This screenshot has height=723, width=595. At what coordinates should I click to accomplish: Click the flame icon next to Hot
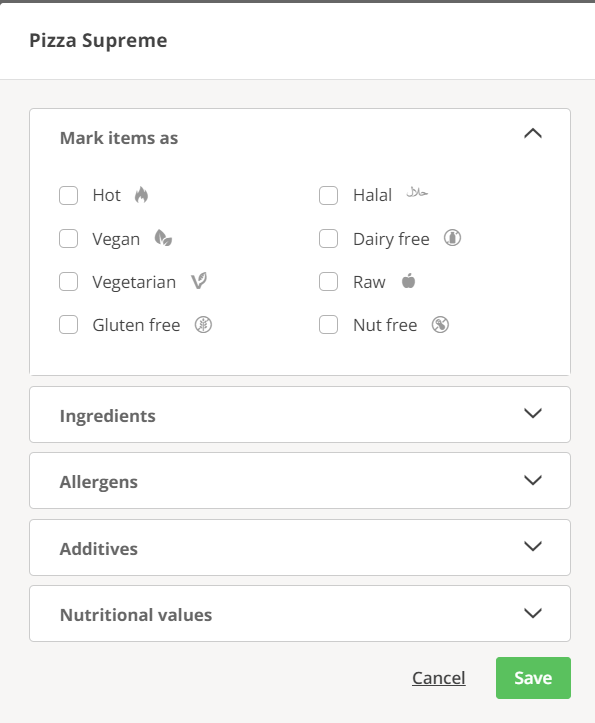[x=142, y=195]
